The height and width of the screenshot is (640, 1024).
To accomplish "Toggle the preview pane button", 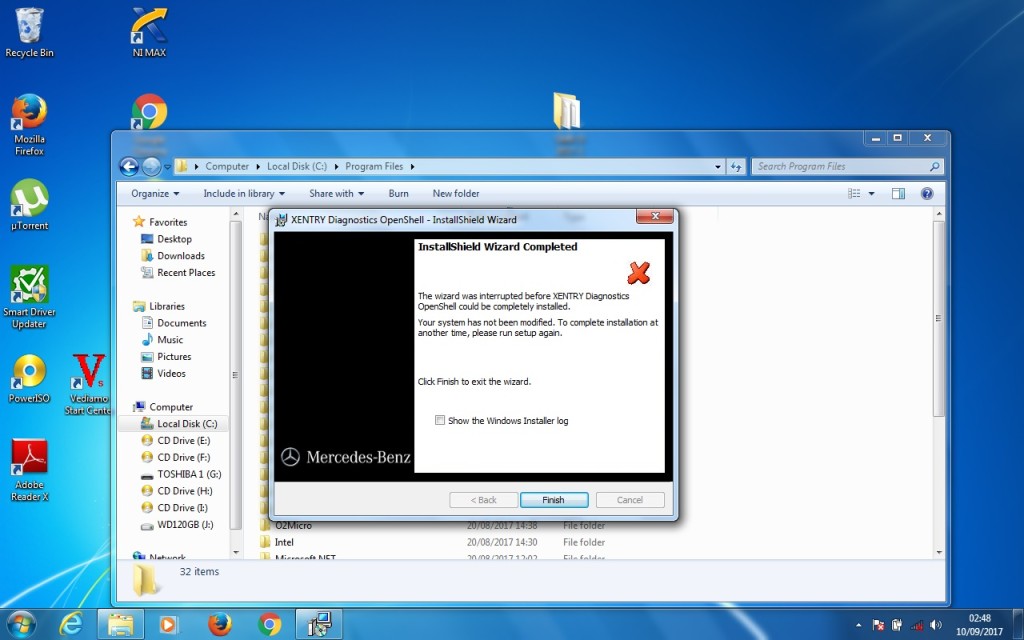I will coord(898,194).
